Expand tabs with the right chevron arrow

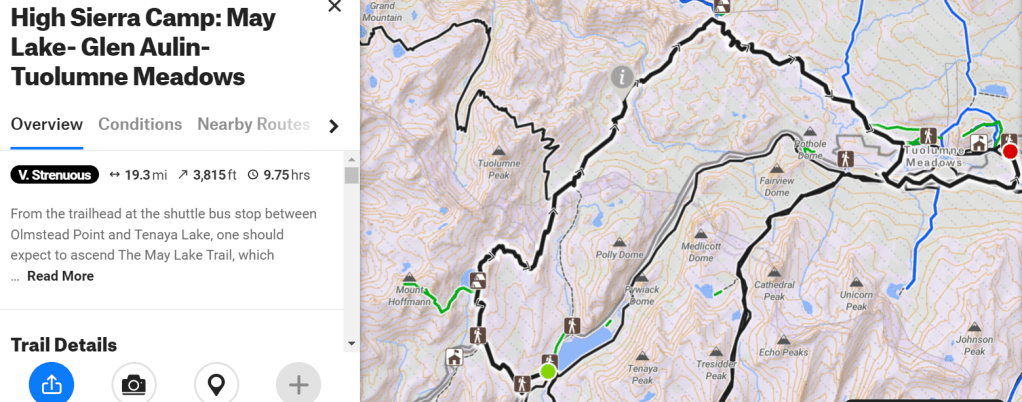(x=334, y=126)
